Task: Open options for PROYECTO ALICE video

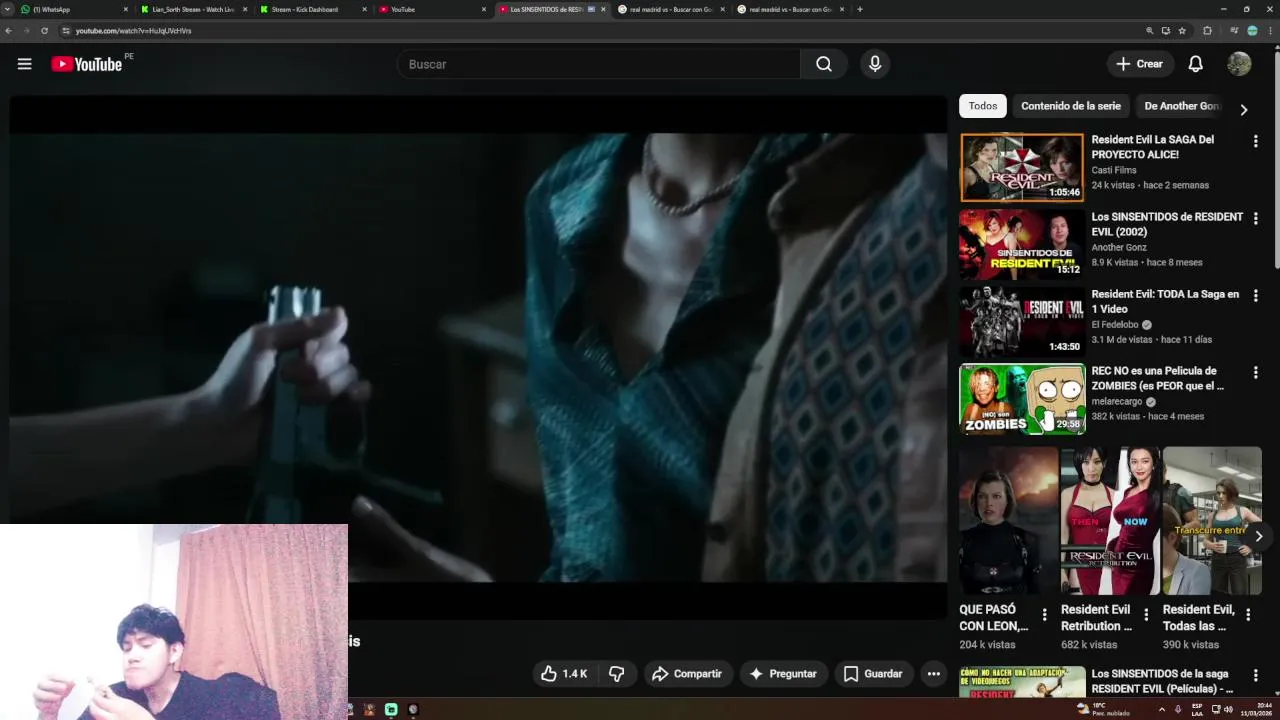Action: click(x=1255, y=142)
